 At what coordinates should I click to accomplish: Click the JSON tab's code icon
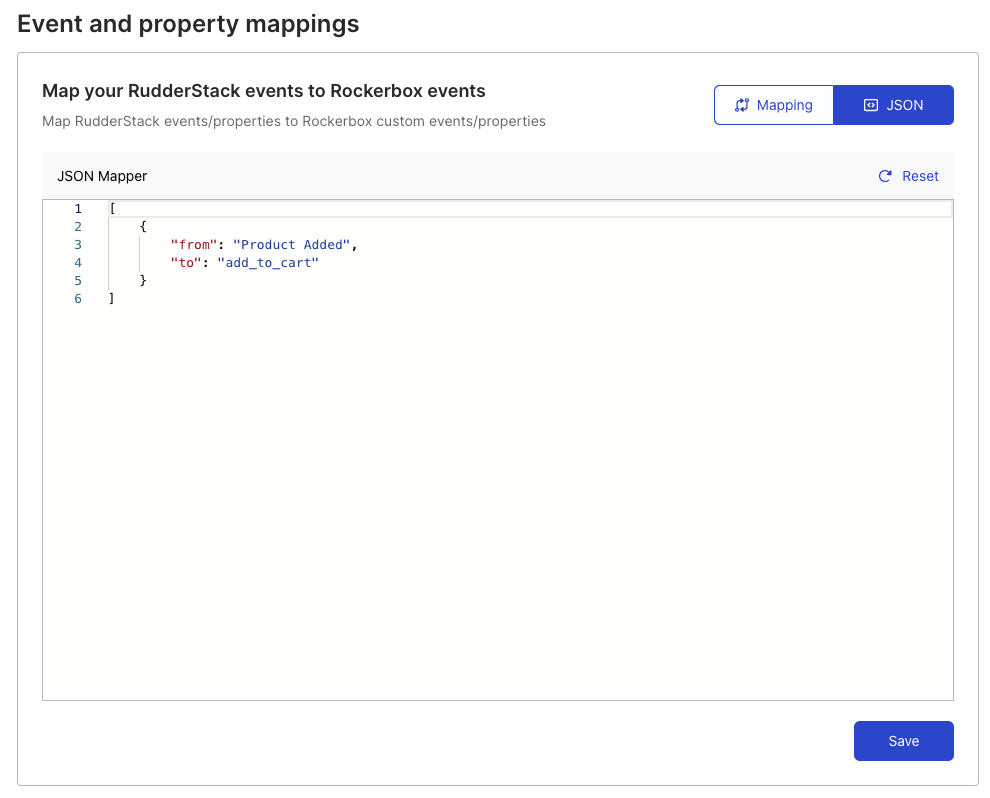point(871,105)
